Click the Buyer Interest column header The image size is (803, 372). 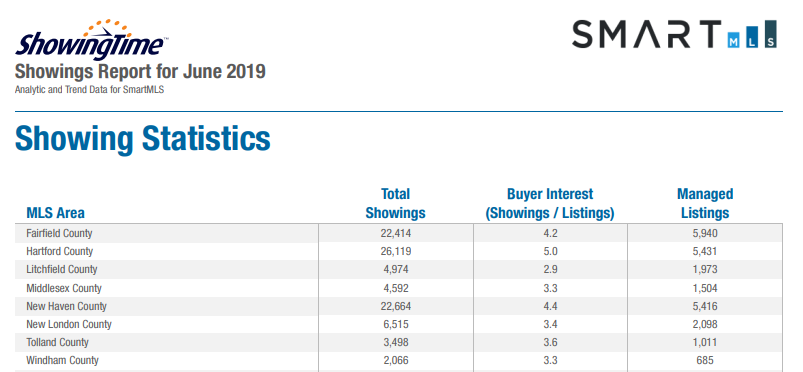[550, 203]
